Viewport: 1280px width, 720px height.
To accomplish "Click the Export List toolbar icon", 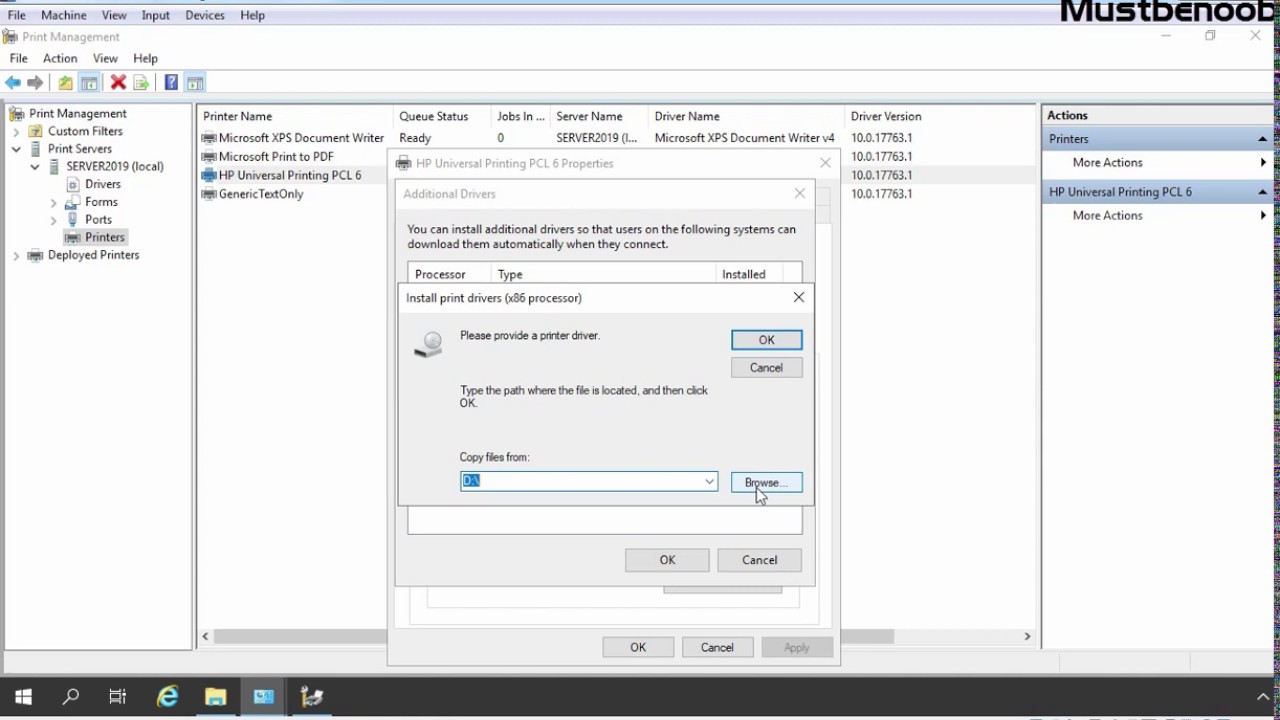I will click(141, 83).
